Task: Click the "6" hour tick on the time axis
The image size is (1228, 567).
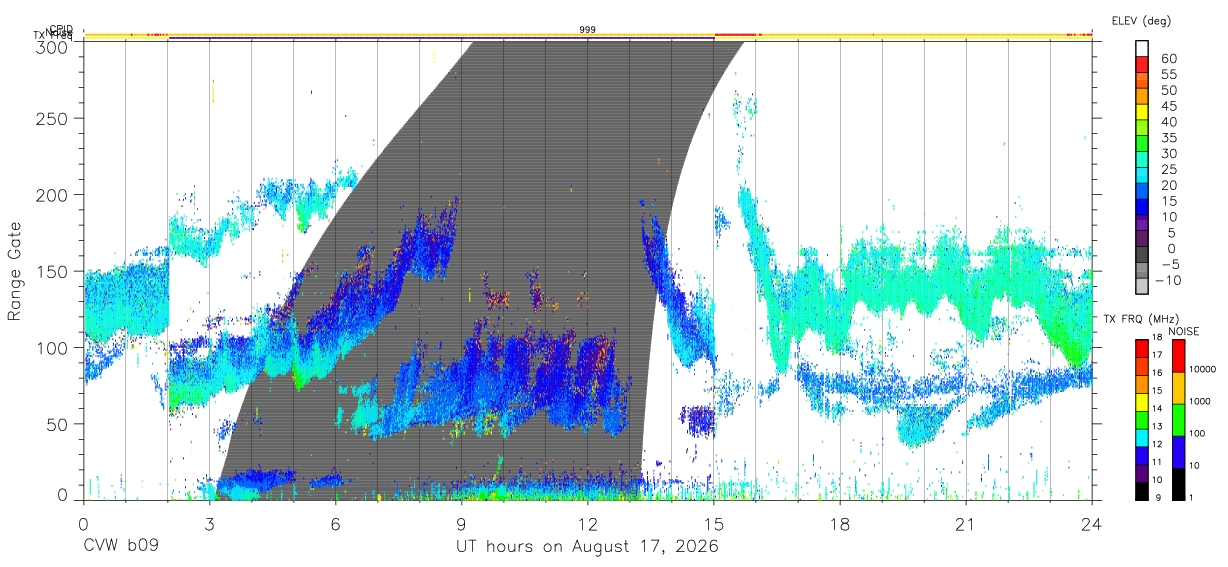Action: point(336,522)
